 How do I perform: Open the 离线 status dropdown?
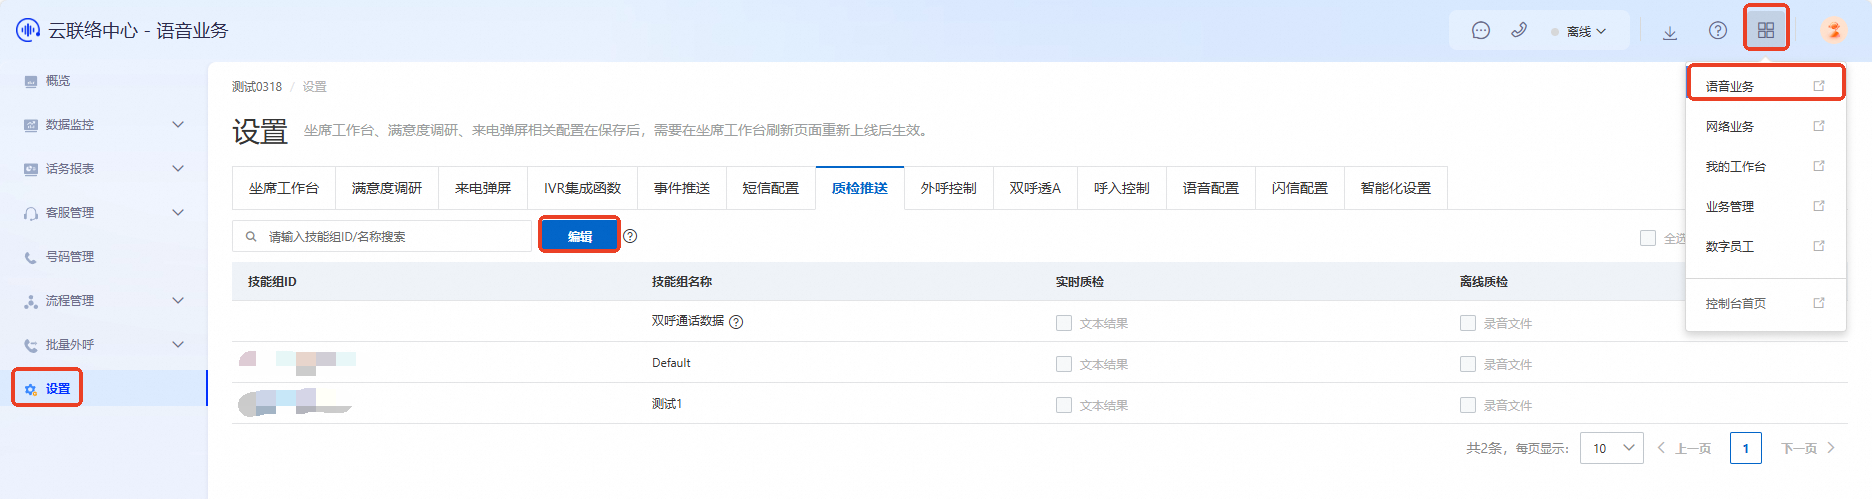pos(1580,31)
